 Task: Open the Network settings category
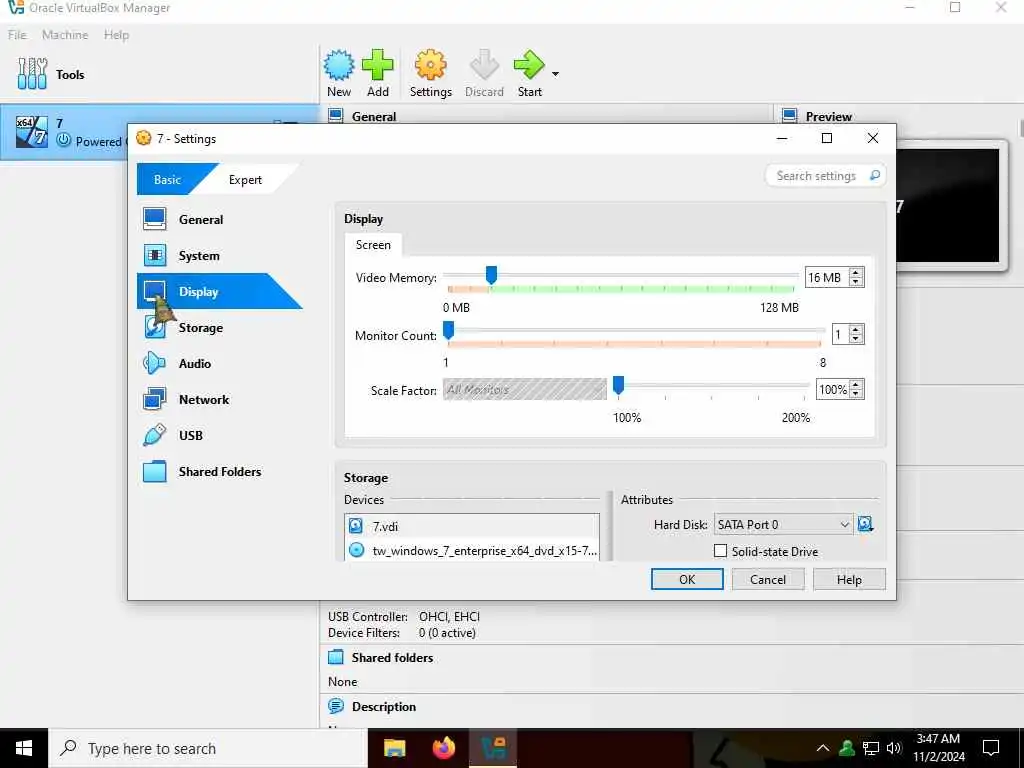204,399
